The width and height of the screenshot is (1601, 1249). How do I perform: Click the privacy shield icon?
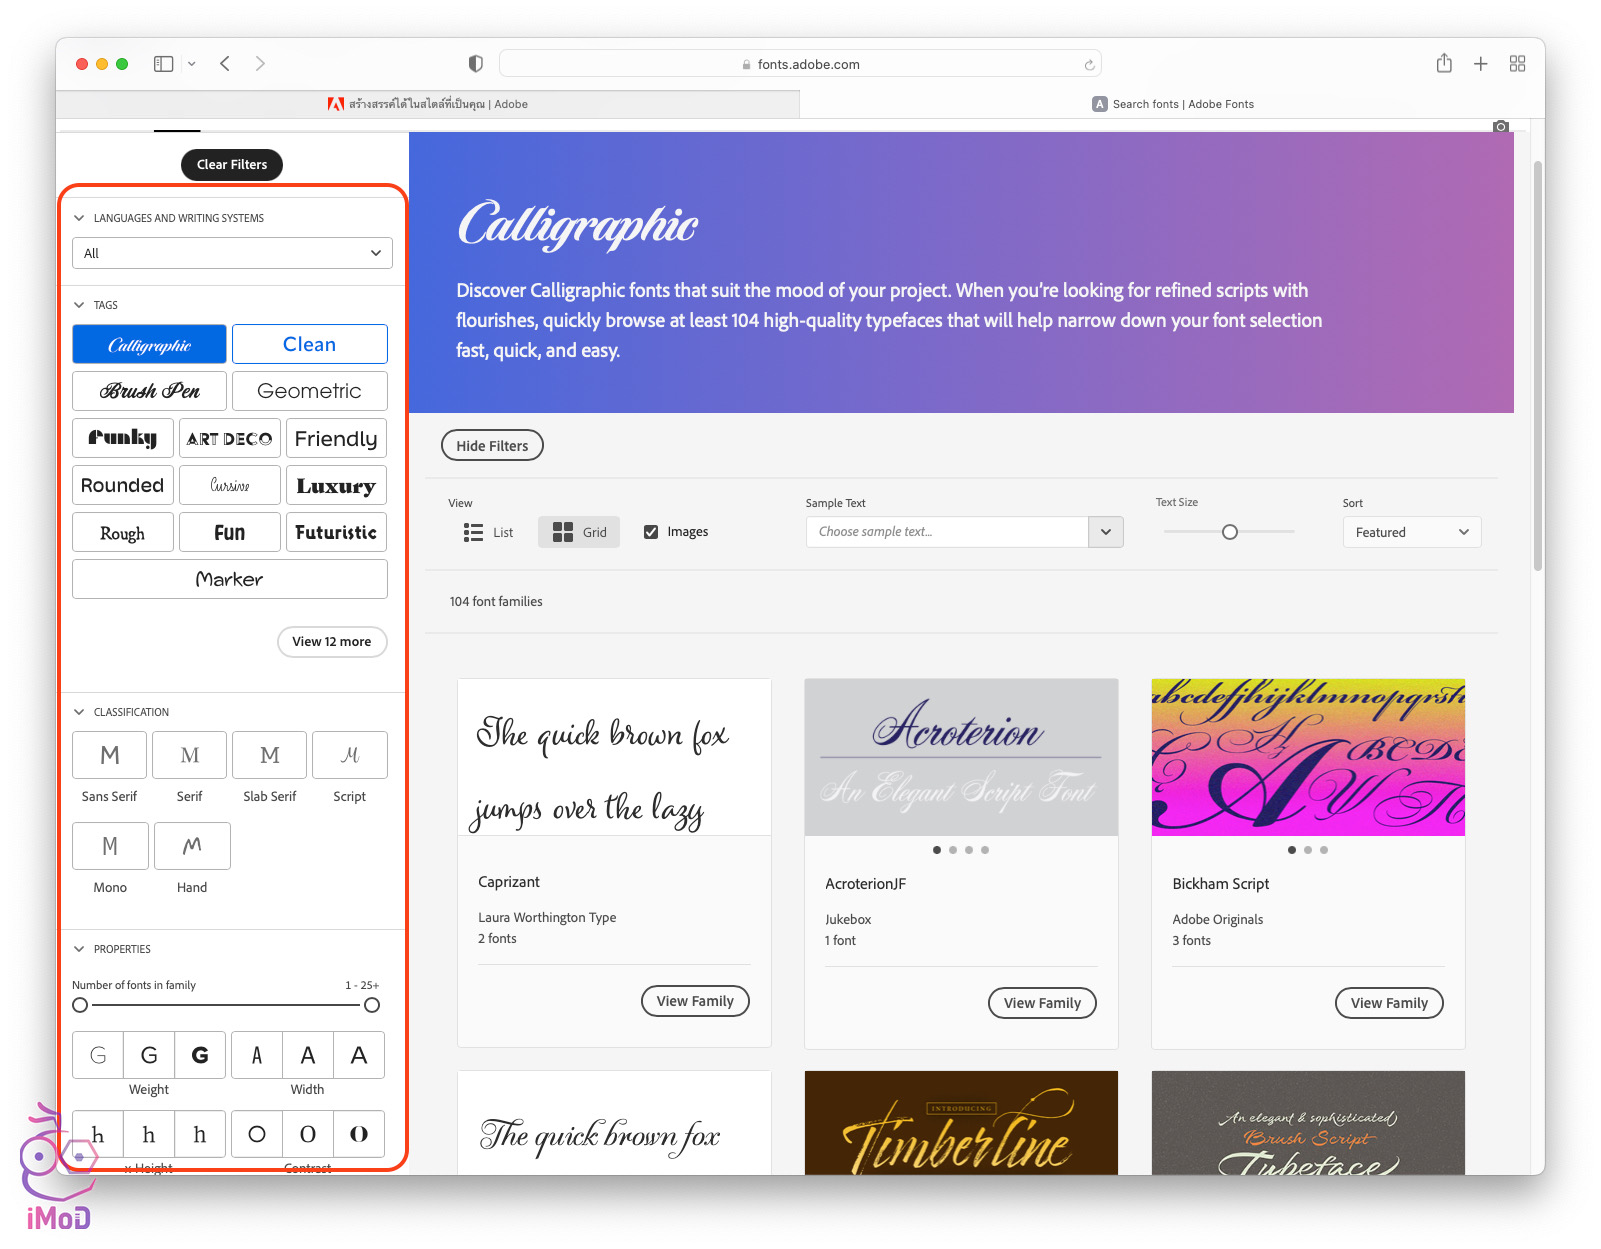(476, 64)
